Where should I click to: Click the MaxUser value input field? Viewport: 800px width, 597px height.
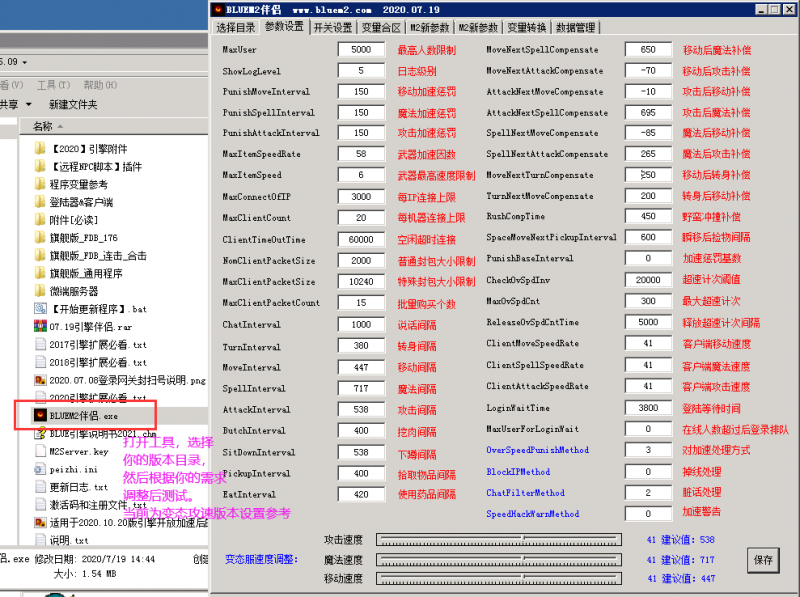tap(361, 50)
